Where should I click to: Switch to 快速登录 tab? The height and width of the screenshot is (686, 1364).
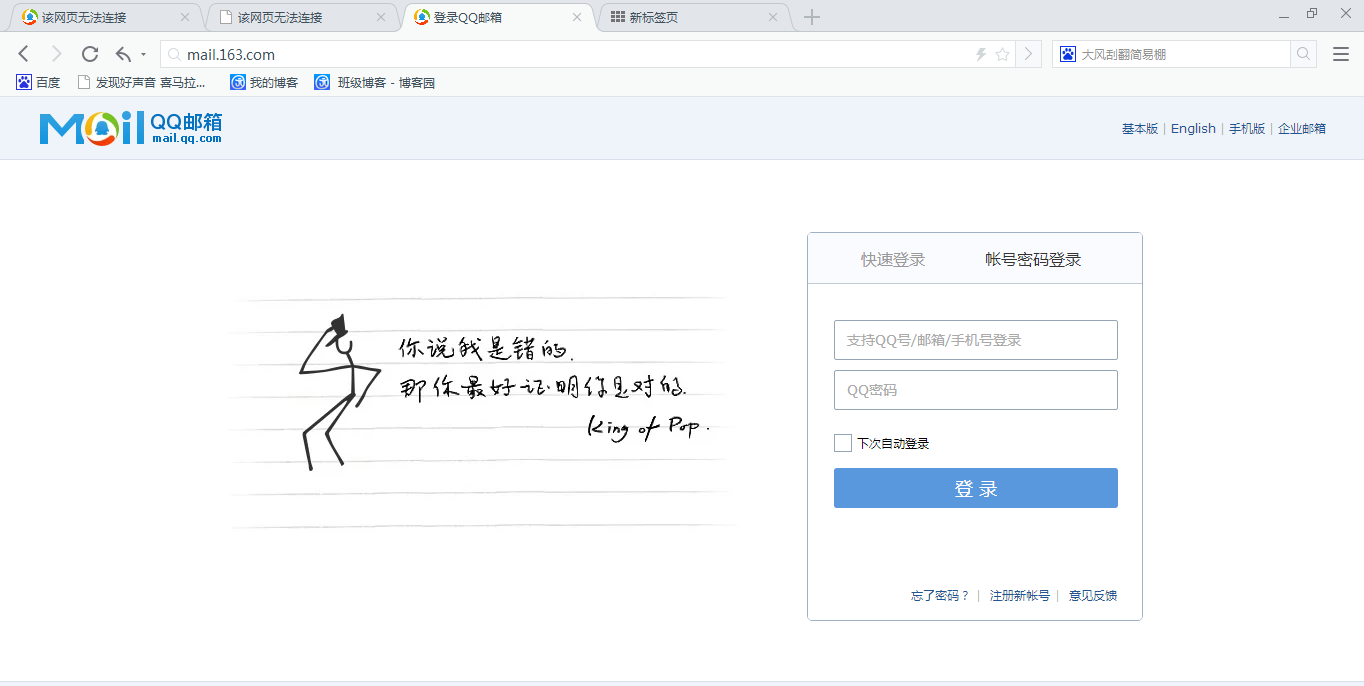pos(893,260)
